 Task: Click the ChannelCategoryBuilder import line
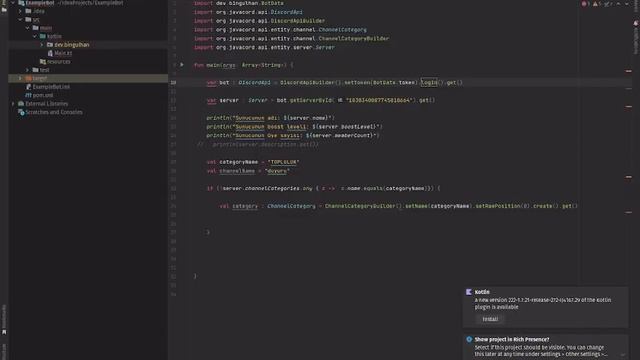pos(291,38)
